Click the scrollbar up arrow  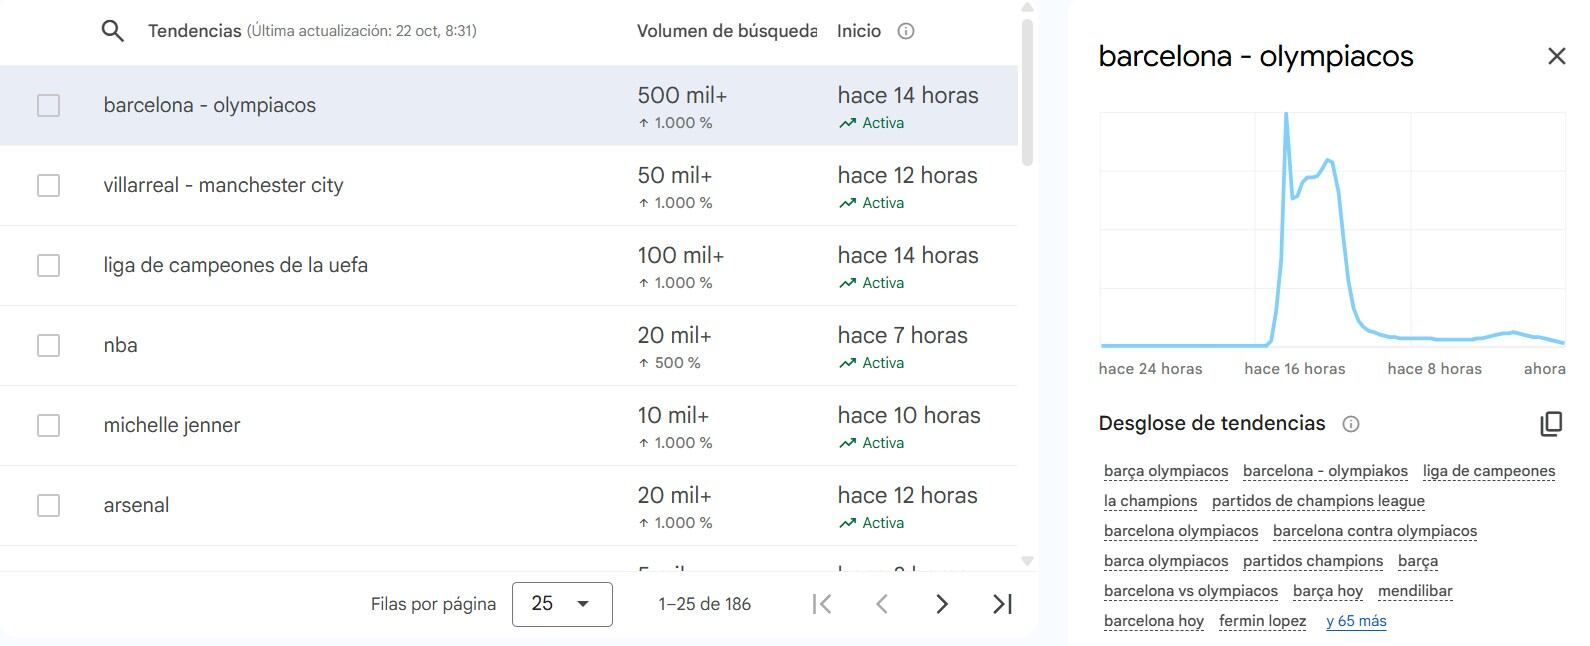click(1027, 8)
